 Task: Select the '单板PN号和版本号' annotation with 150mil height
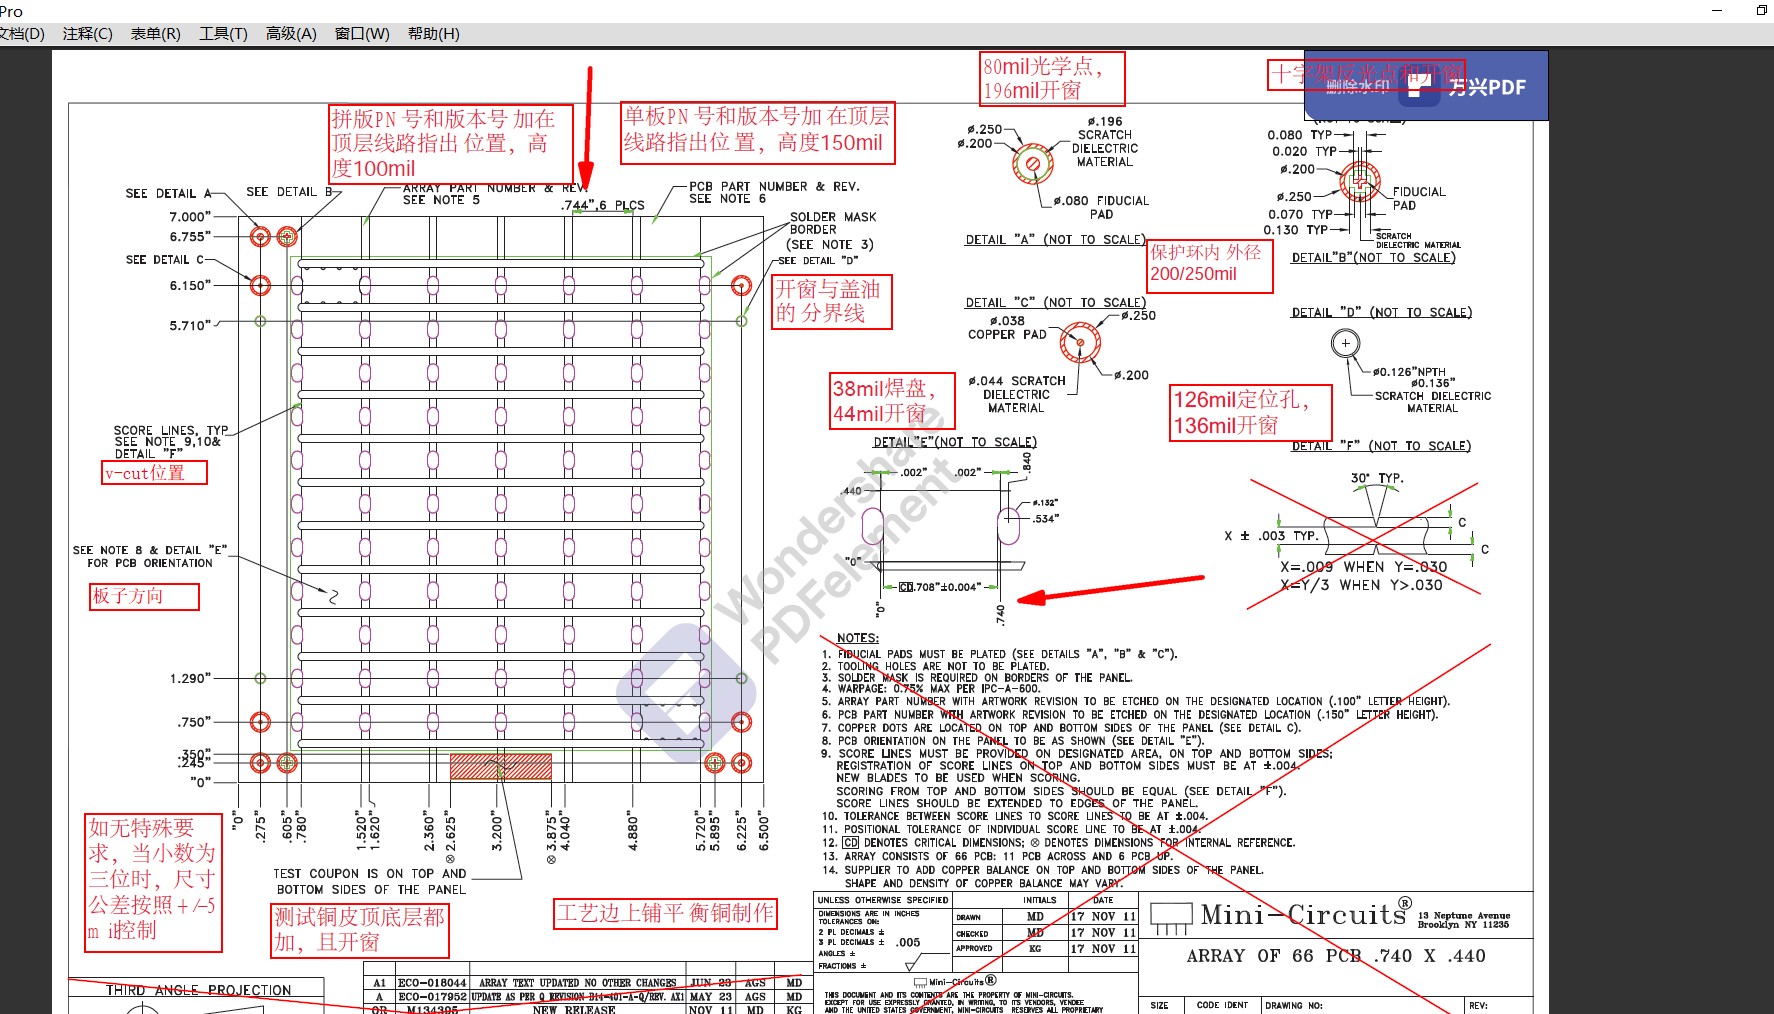pyautogui.click(x=757, y=131)
